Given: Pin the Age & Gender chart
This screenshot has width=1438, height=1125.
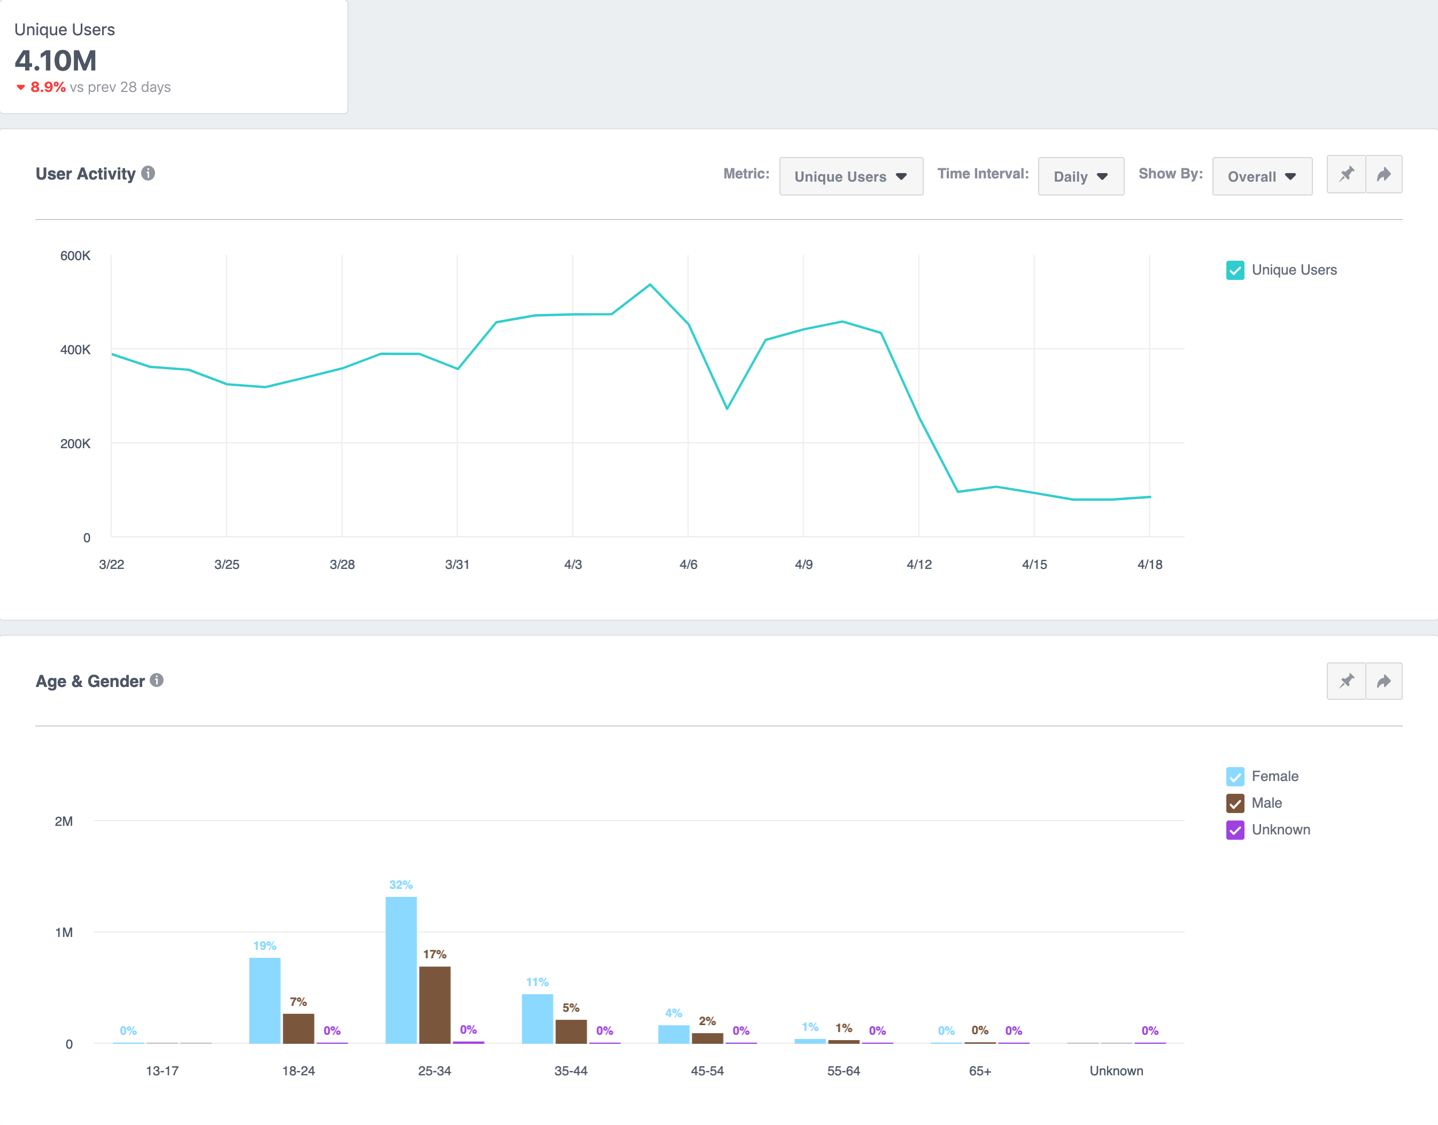Looking at the screenshot, I should [1345, 681].
